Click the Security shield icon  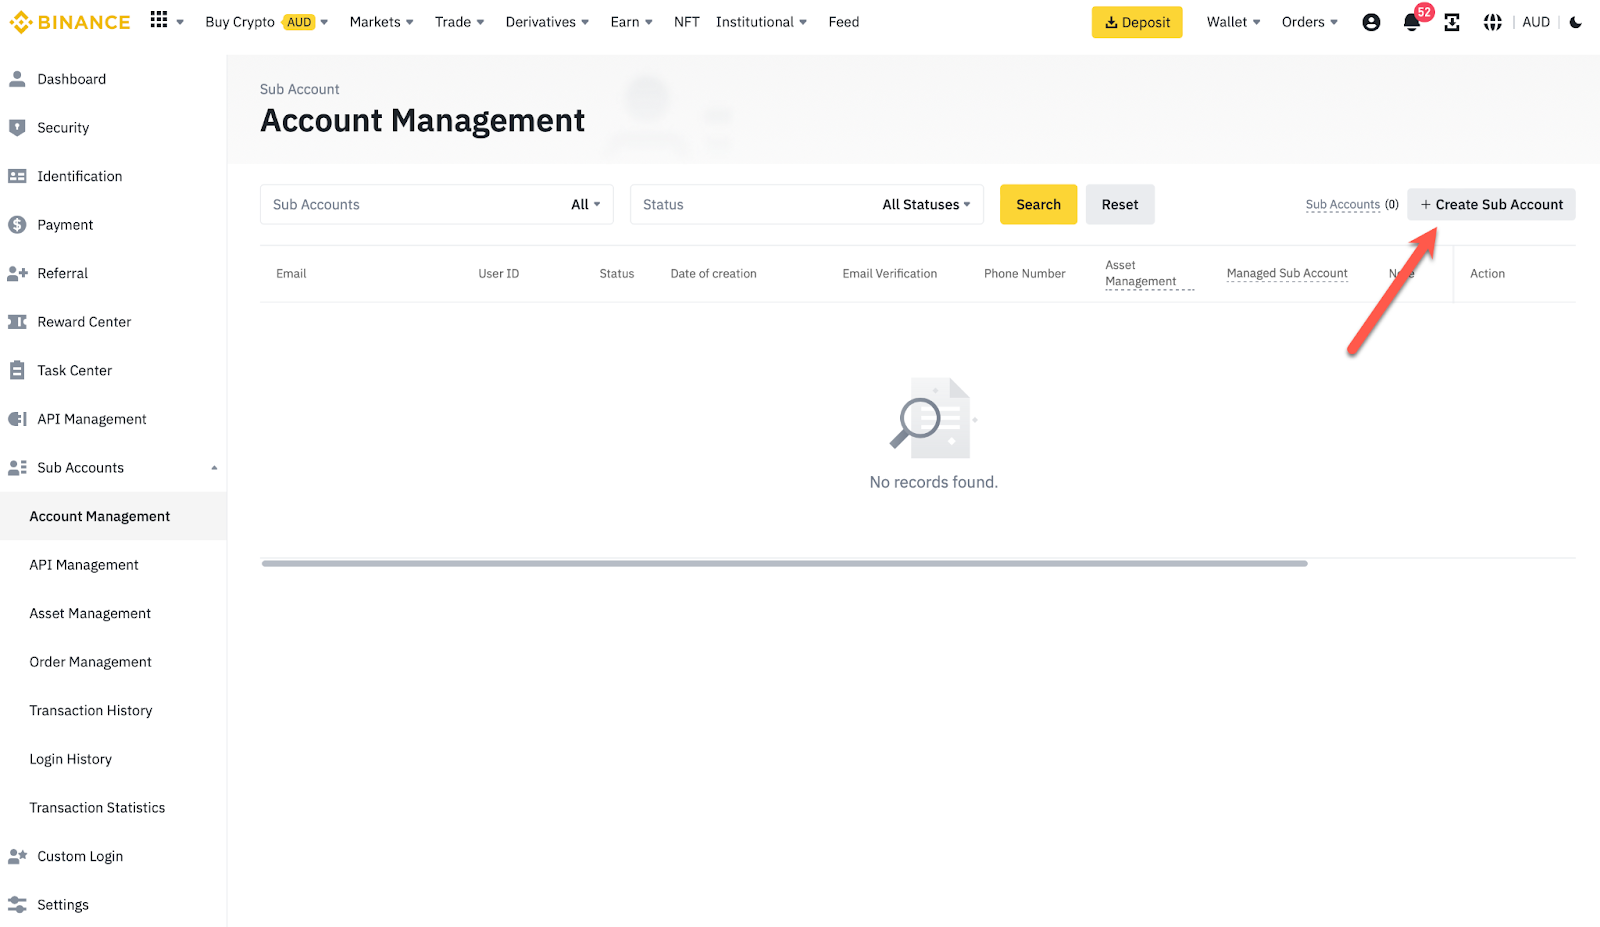coord(17,128)
